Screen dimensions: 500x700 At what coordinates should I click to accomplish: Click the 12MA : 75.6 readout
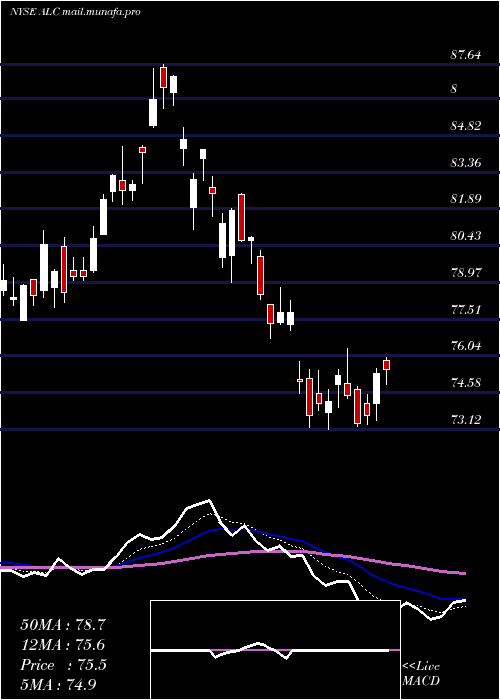(x=63, y=645)
